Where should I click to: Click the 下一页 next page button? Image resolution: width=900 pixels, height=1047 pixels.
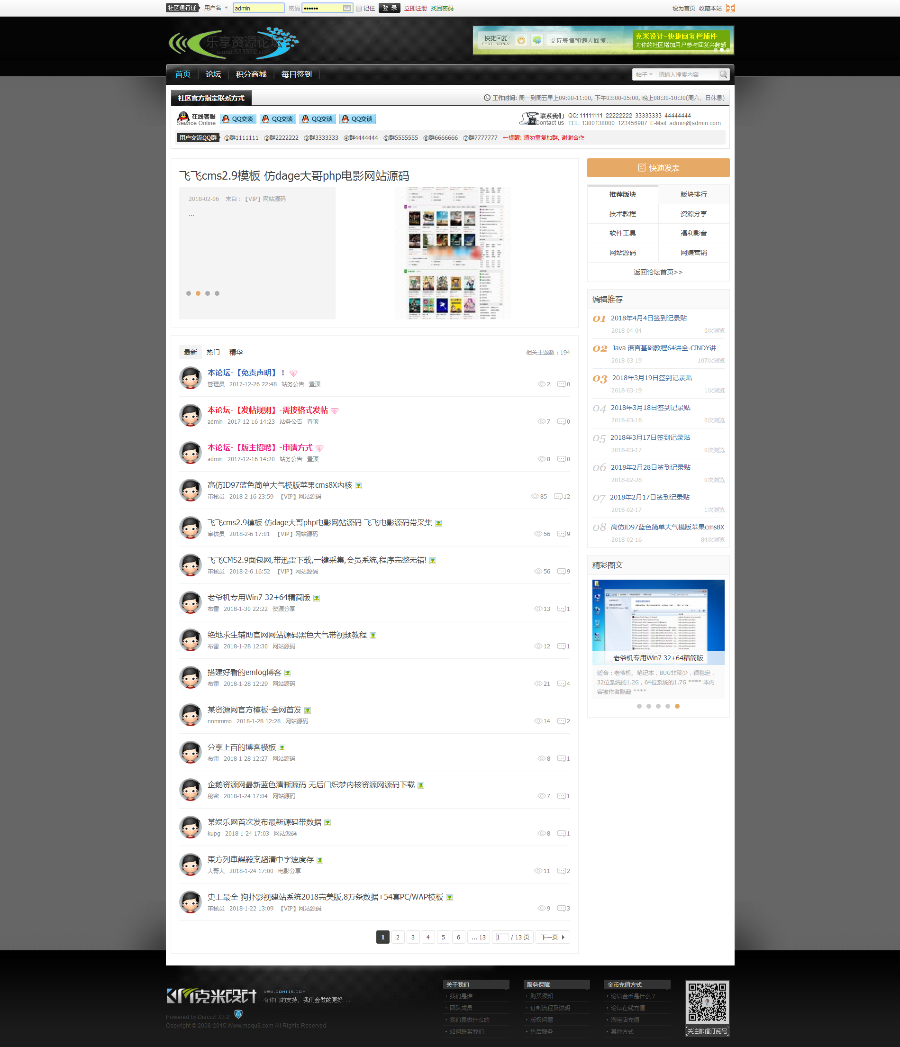point(553,937)
